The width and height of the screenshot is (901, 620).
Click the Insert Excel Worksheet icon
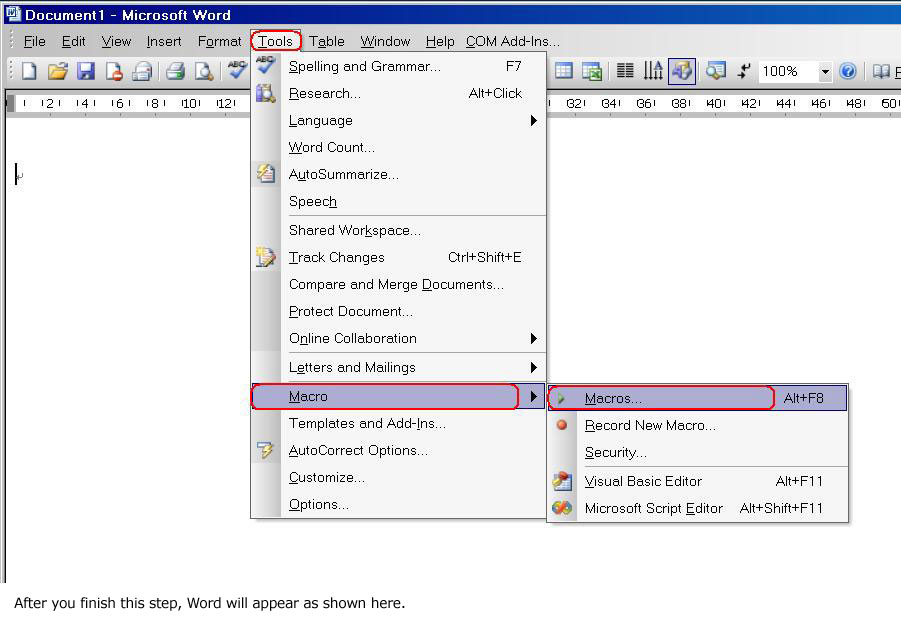[592, 71]
